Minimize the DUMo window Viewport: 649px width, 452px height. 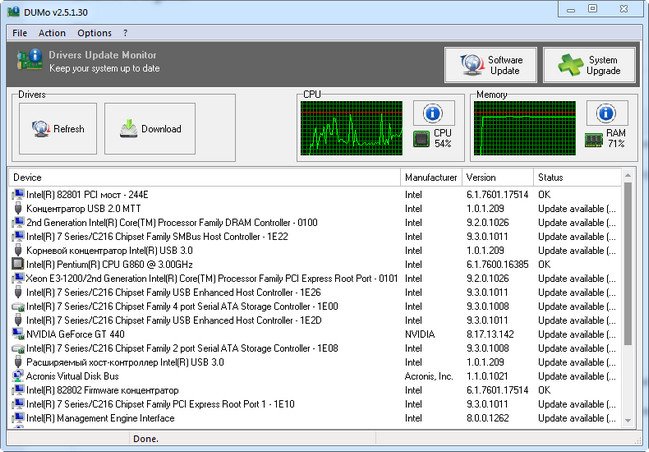pos(571,10)
